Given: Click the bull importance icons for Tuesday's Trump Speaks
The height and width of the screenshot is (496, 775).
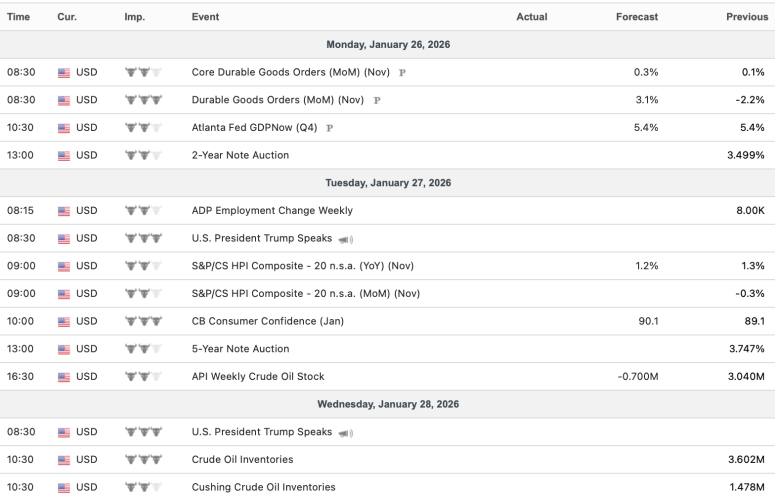Looking at the screenshot, I should tap(143, 238).
